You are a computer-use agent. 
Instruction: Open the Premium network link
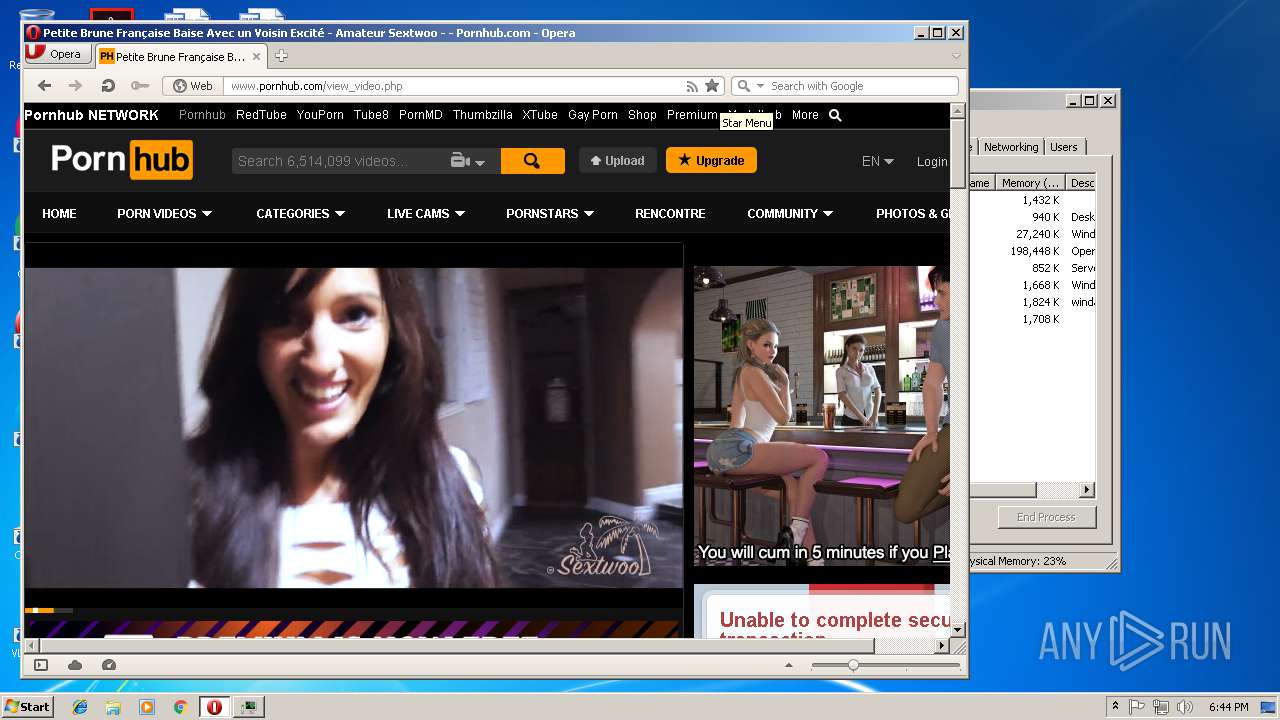[692, 115]
